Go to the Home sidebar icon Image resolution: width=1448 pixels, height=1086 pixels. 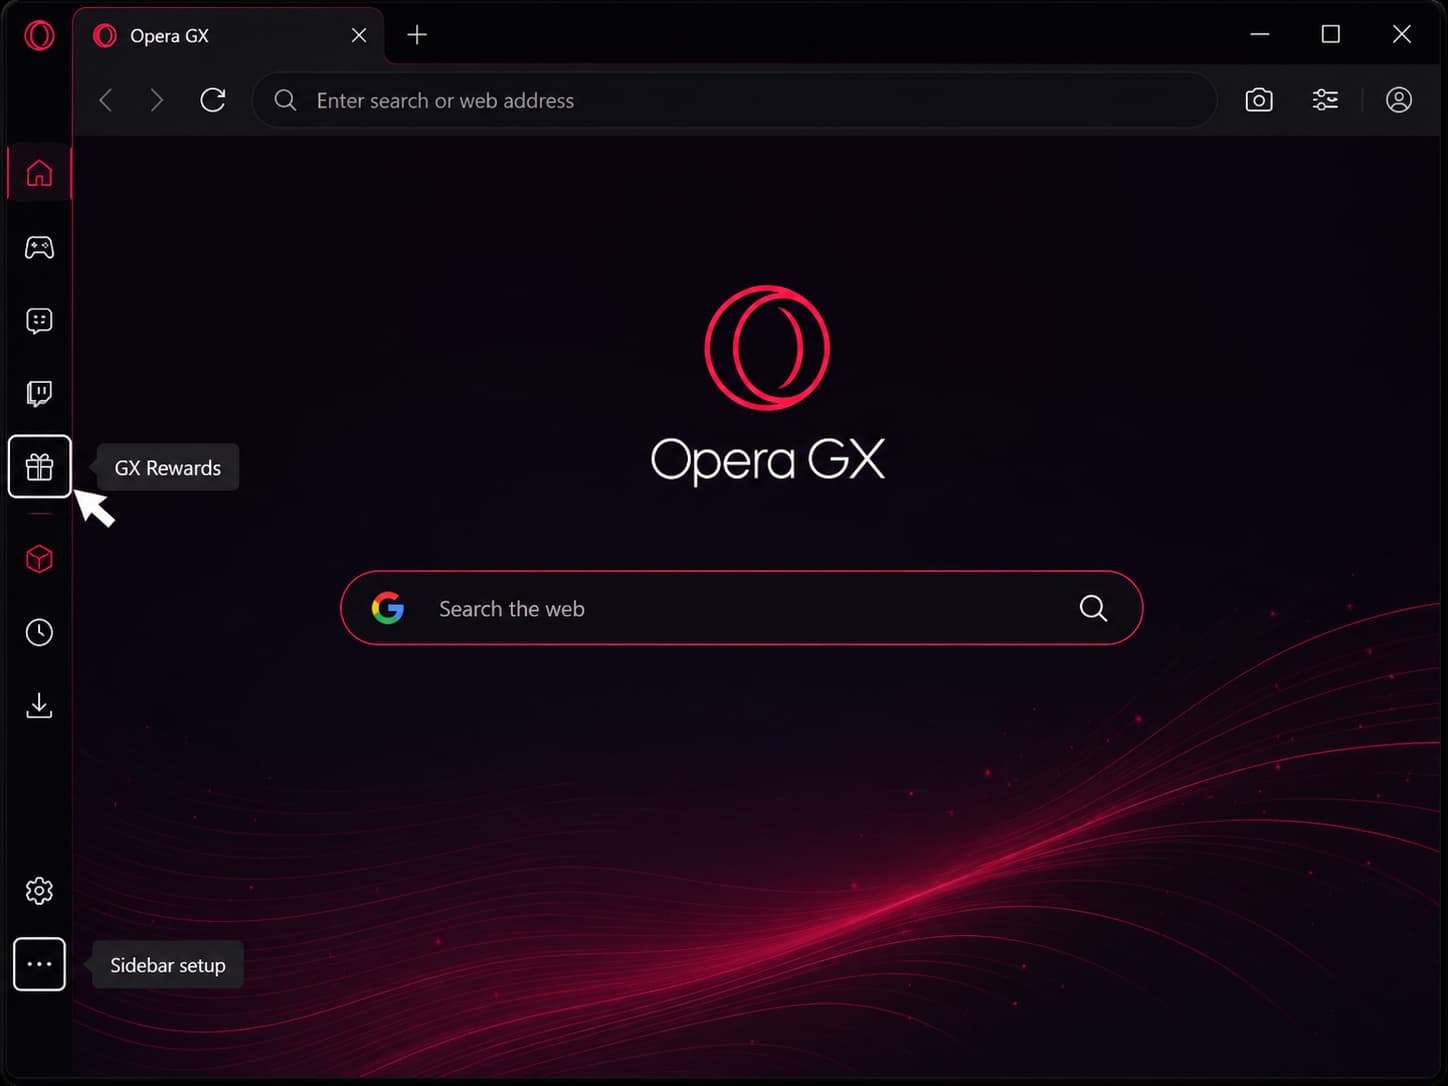tap(39, 173)
